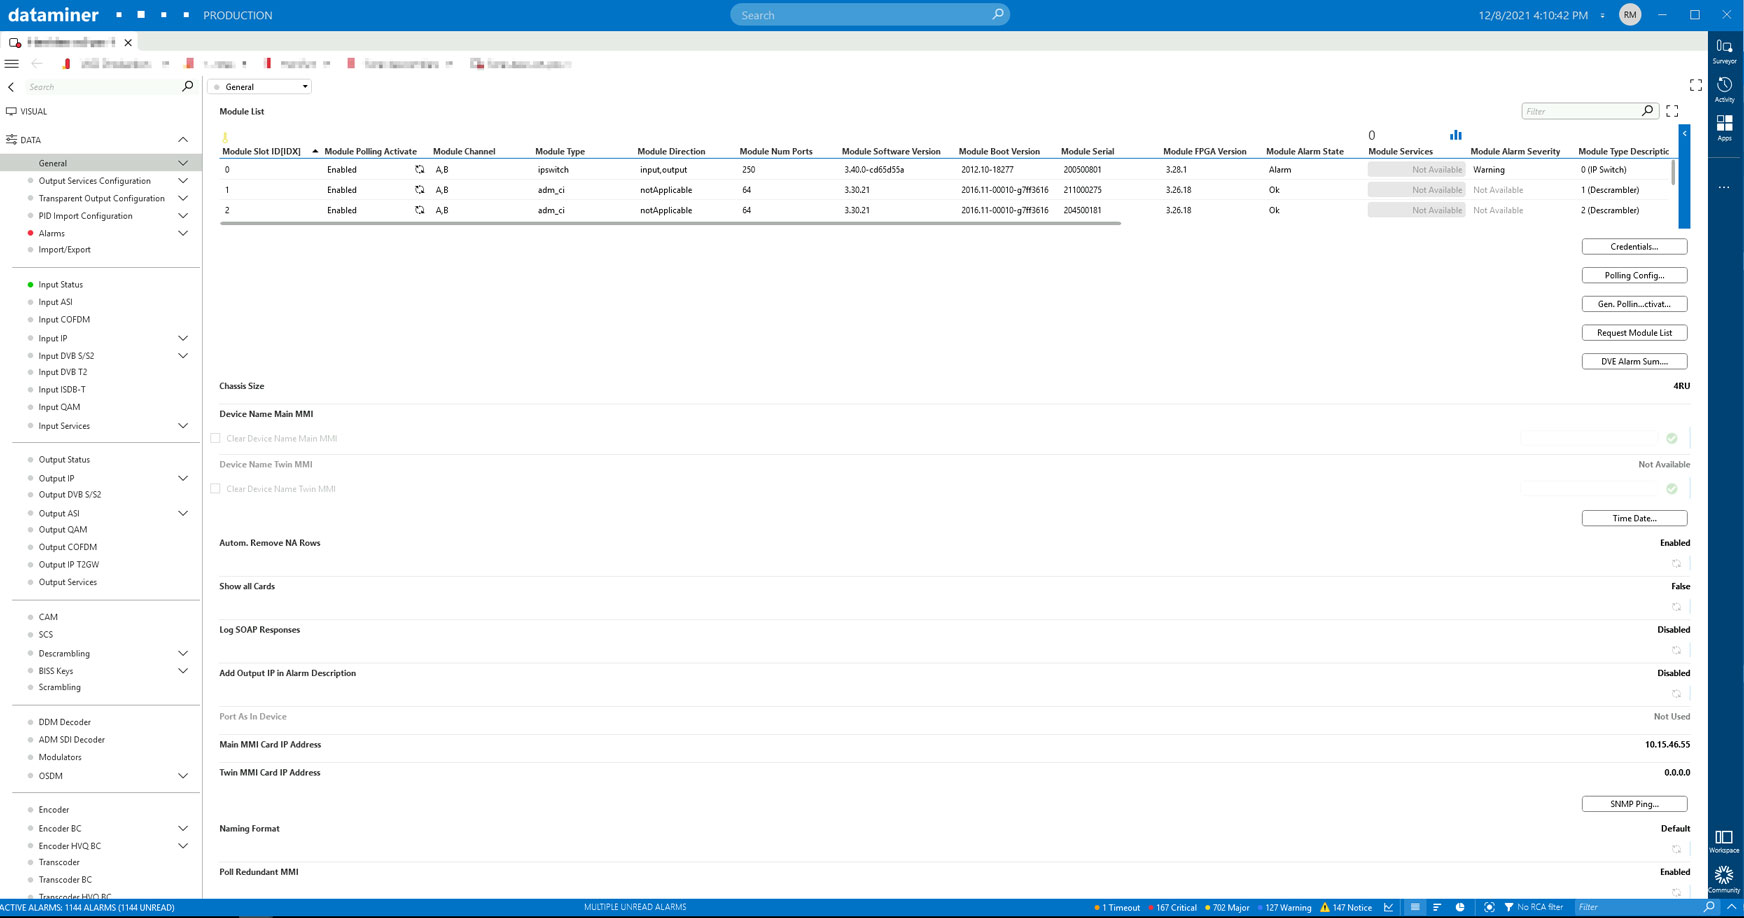
Task: Click the No RCA filter funnel icon
Action: pos(1509,907)
